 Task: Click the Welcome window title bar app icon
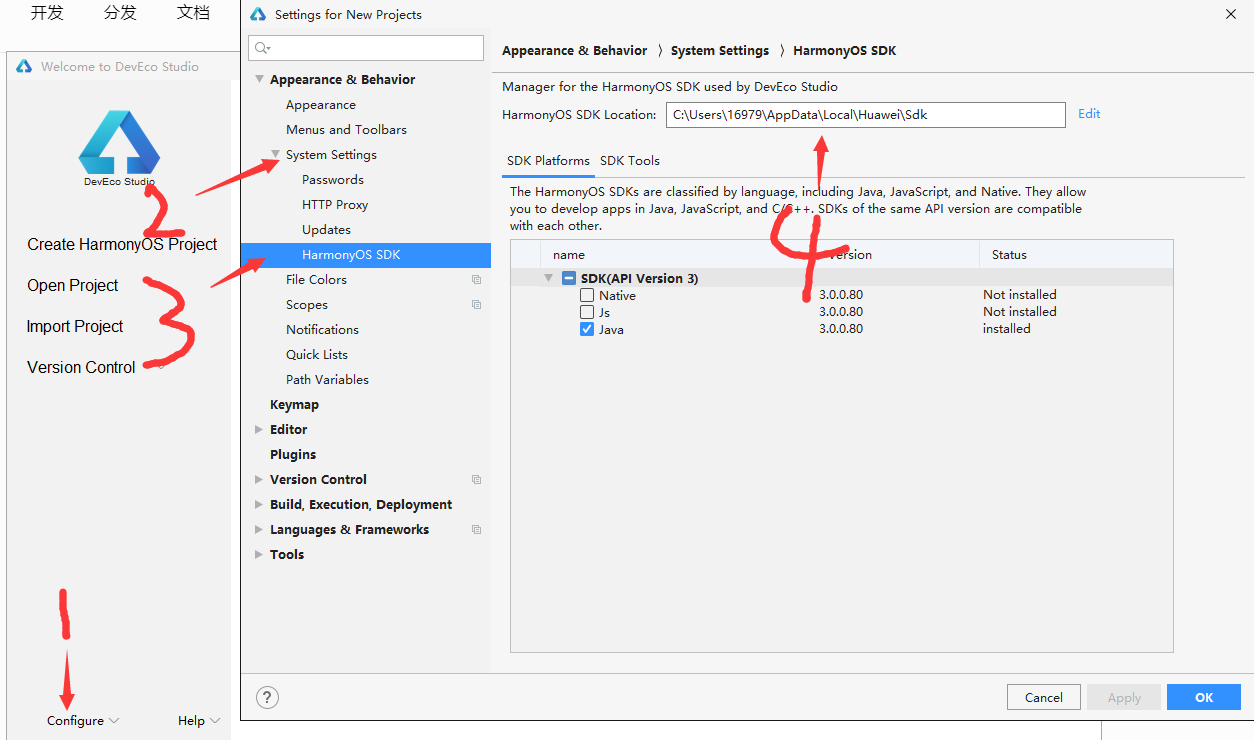[24, 67]
